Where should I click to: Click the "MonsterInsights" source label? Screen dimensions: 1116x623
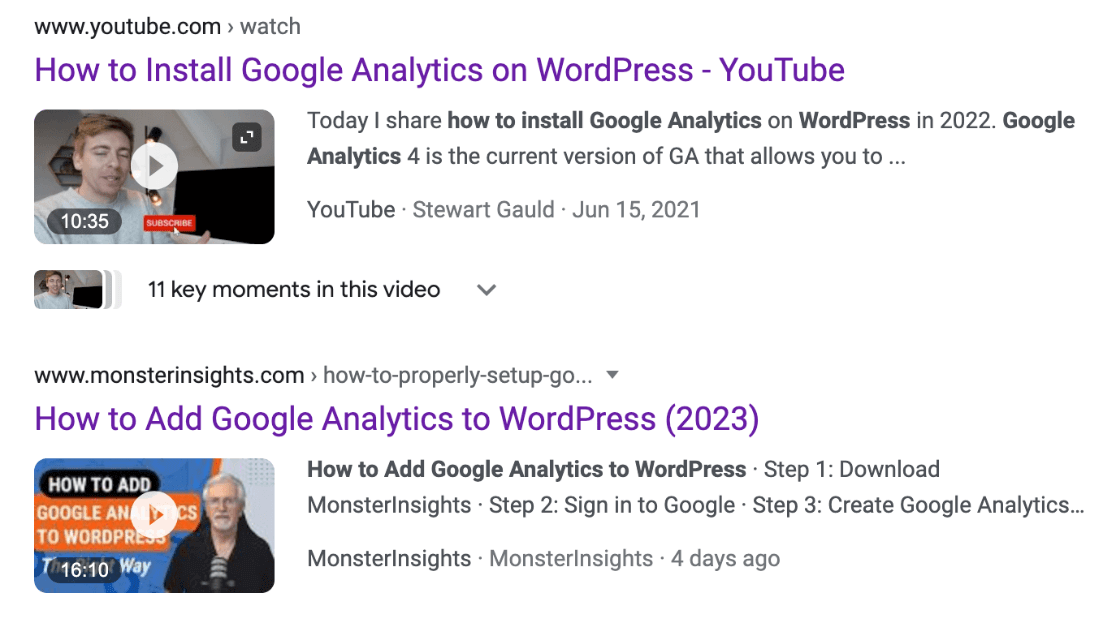(389, 559)
